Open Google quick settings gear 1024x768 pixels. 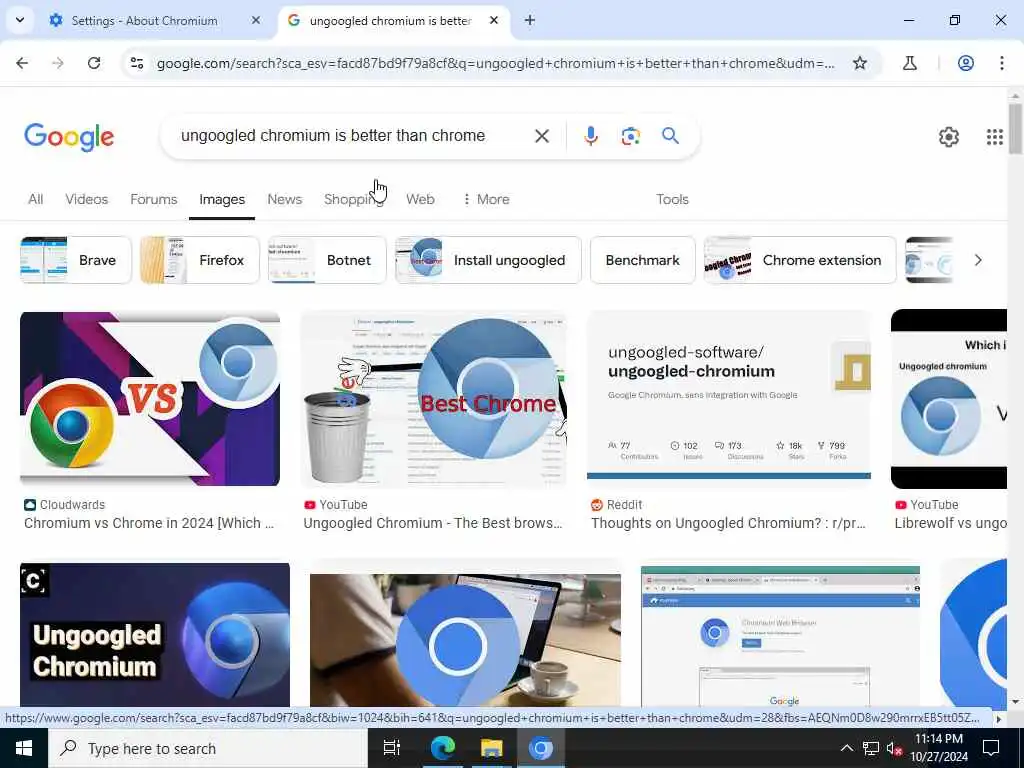(x=949, y=137)
